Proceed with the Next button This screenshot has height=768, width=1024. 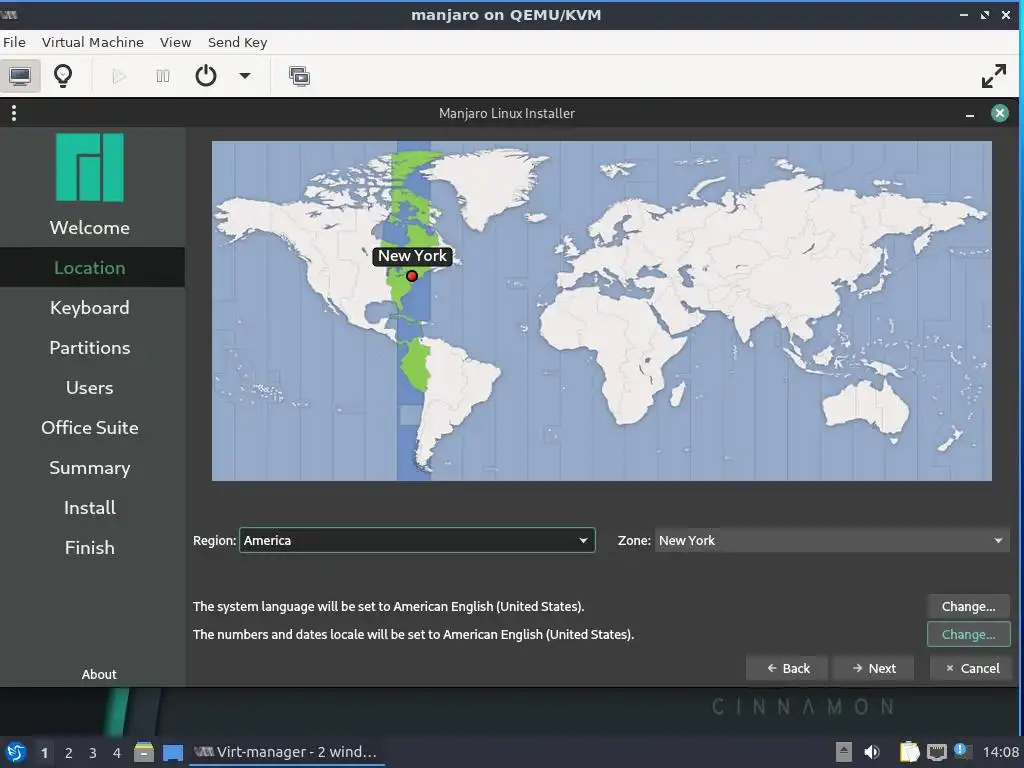874,669
